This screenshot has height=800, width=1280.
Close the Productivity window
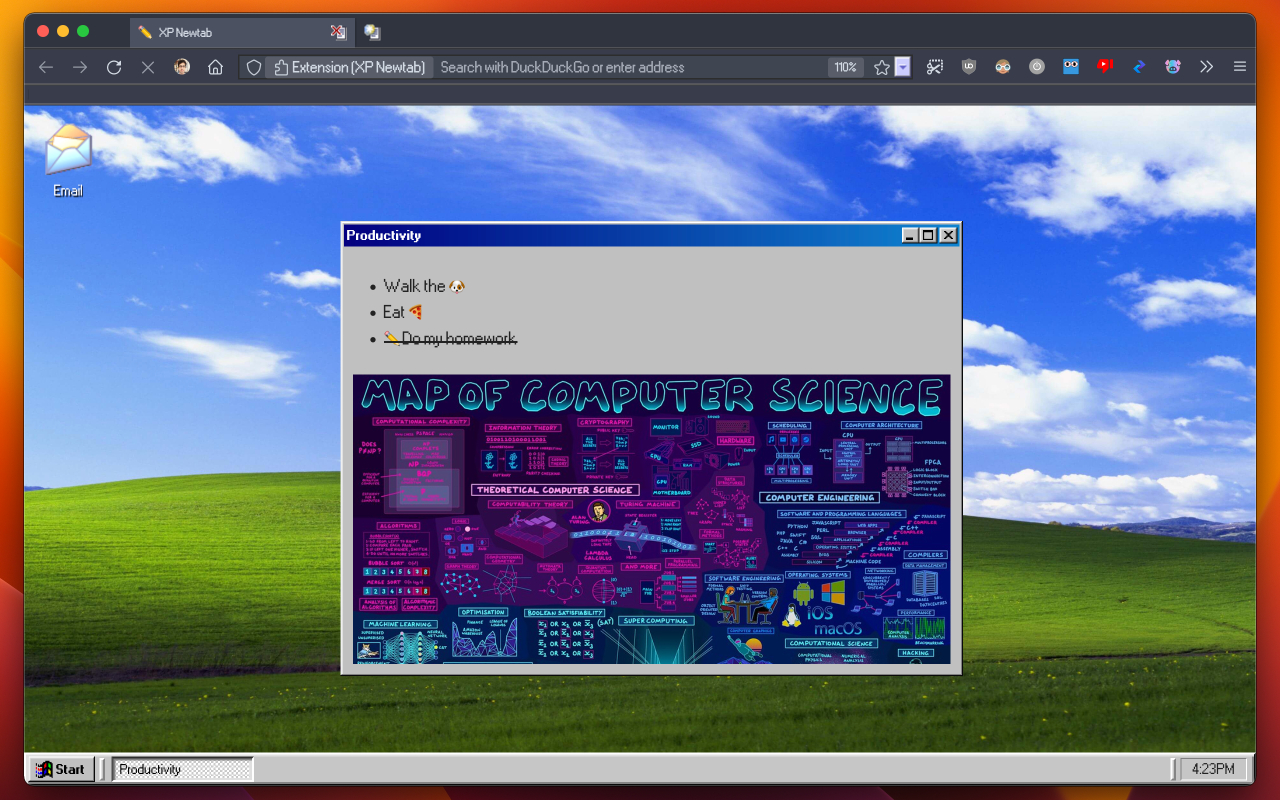click(x=948, y=235)
